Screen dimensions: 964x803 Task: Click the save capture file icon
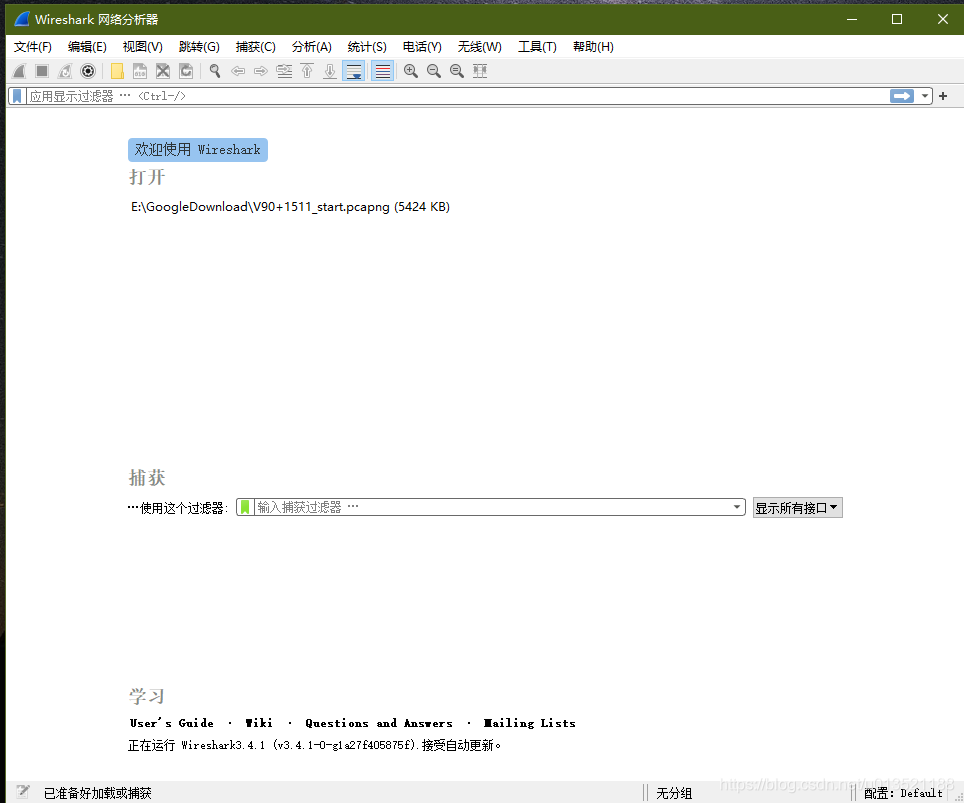click(x=140, y=71)
